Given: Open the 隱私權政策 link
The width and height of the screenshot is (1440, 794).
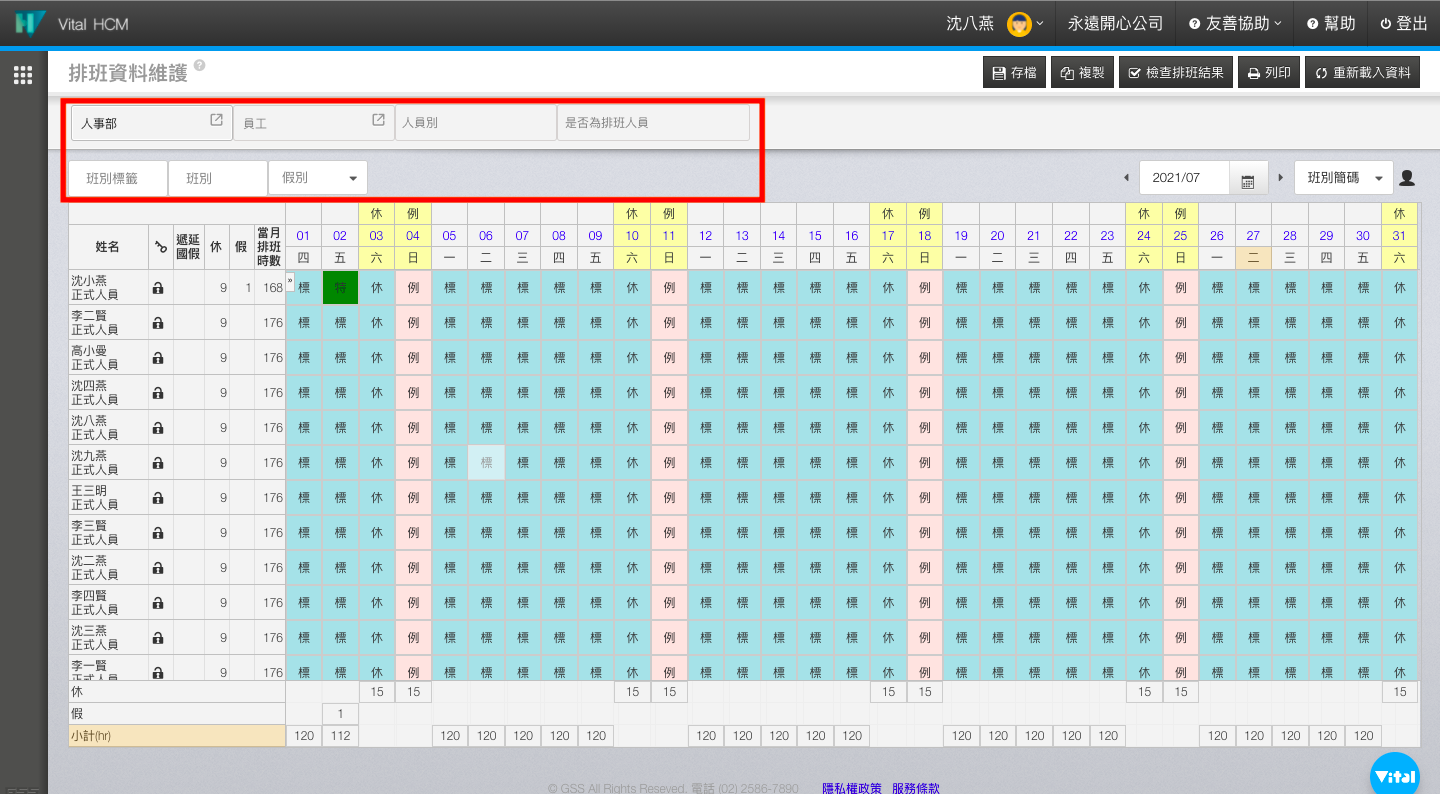Looking at the screenshot, I should tap(852, 788).
